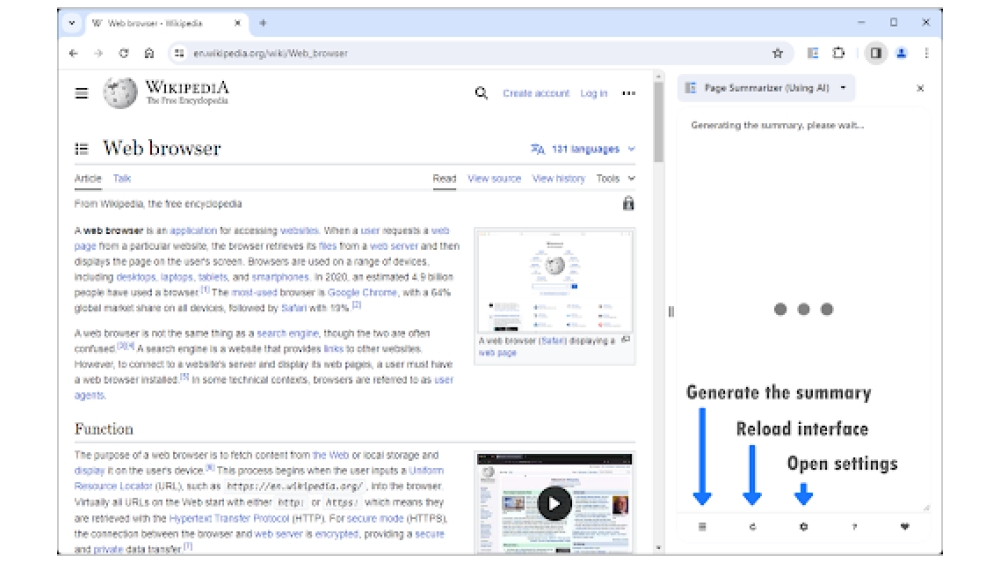Close the Page Summarizer side panel
The height and width of the screenshot is (563, 1000).
[x=920, y=89]
